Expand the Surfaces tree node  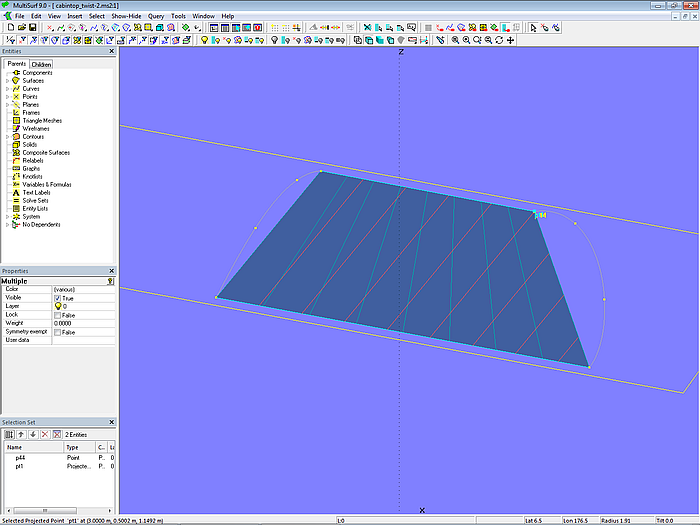[x=7, y=81]
